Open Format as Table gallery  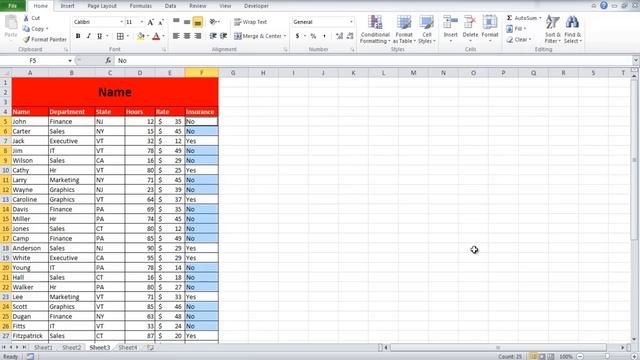click(404, 29)
